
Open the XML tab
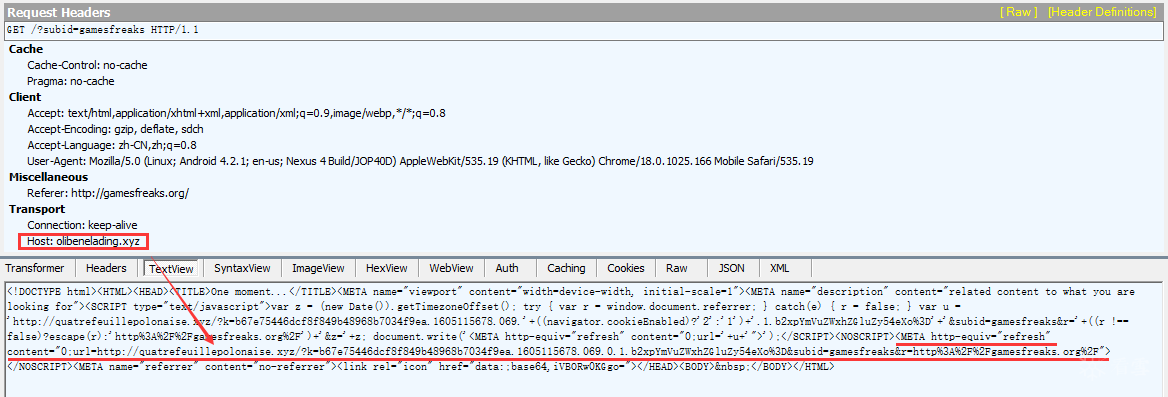tap(780, 268)
